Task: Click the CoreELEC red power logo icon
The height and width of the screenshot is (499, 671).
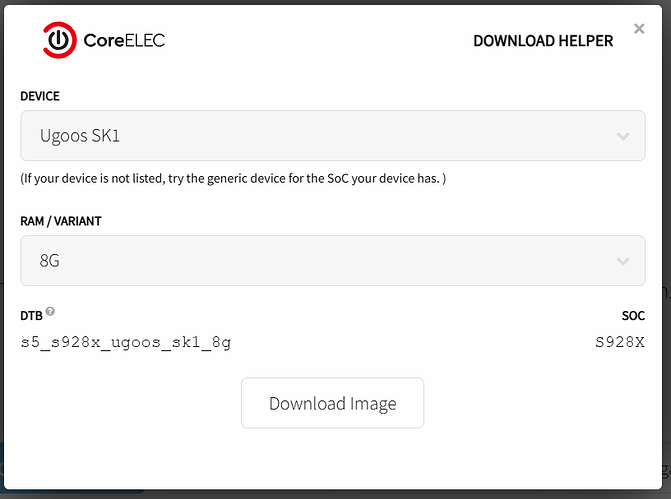Action: click(59, 40)
